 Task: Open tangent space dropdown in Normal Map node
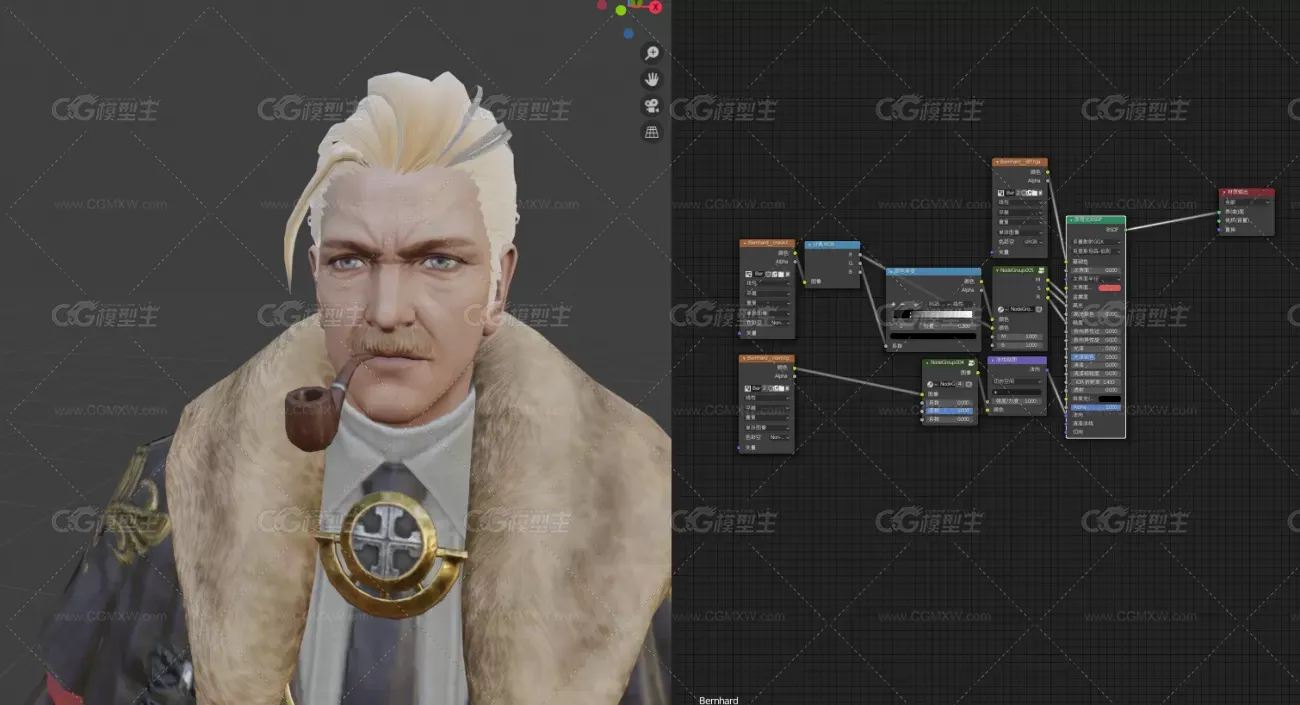(1017, 382)
